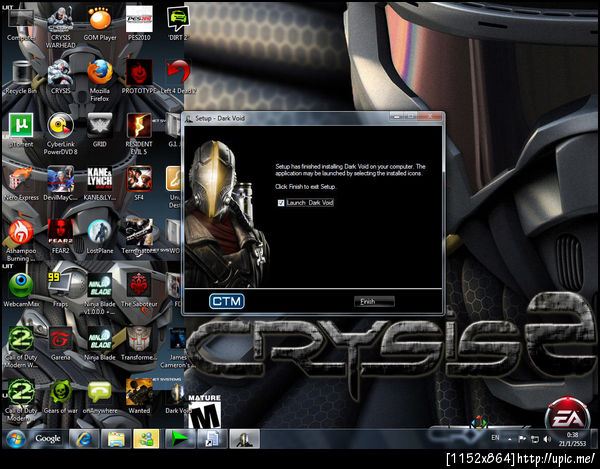Select the Recycle Bin icon
Viewport: 600px width, 469px height.
click(21, 78)
